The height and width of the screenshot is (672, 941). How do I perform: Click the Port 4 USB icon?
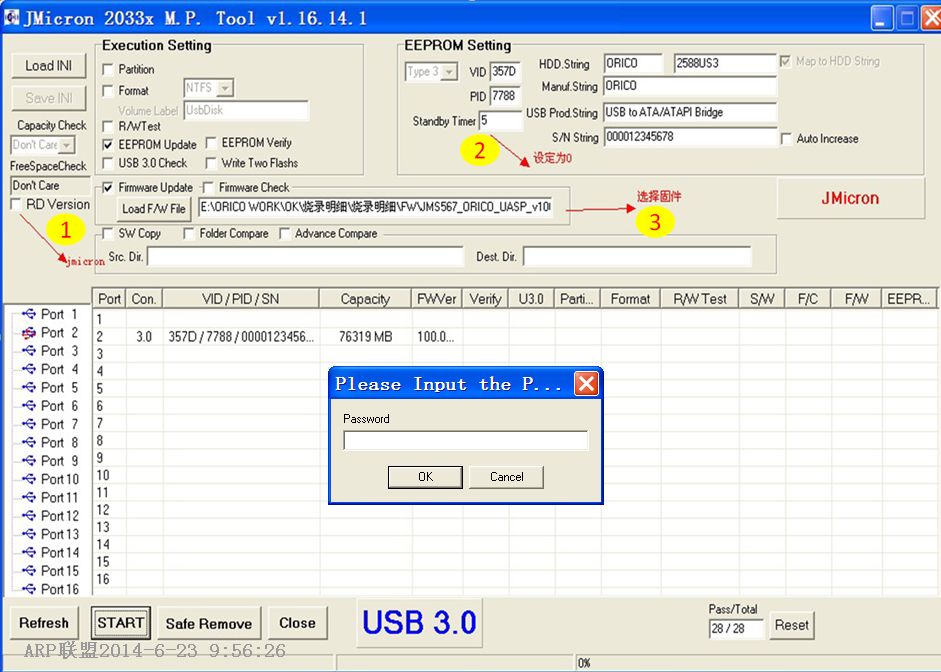[28, 369]
